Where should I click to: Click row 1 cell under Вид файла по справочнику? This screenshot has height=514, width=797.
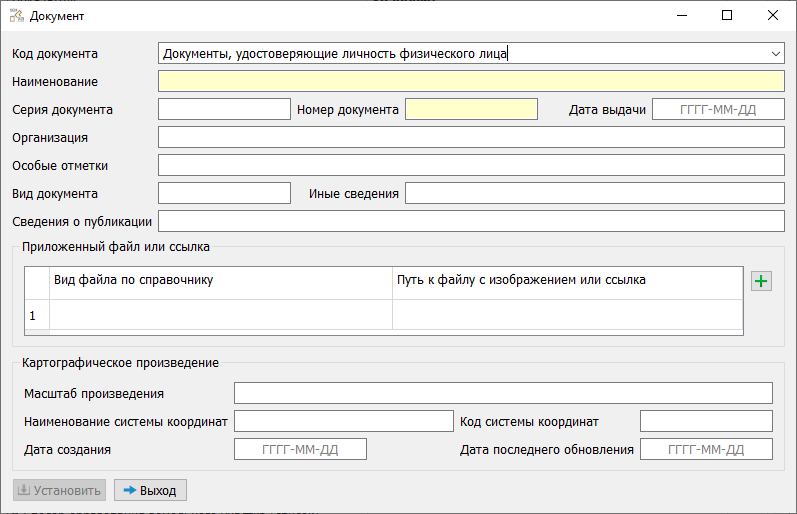[220, 315]
